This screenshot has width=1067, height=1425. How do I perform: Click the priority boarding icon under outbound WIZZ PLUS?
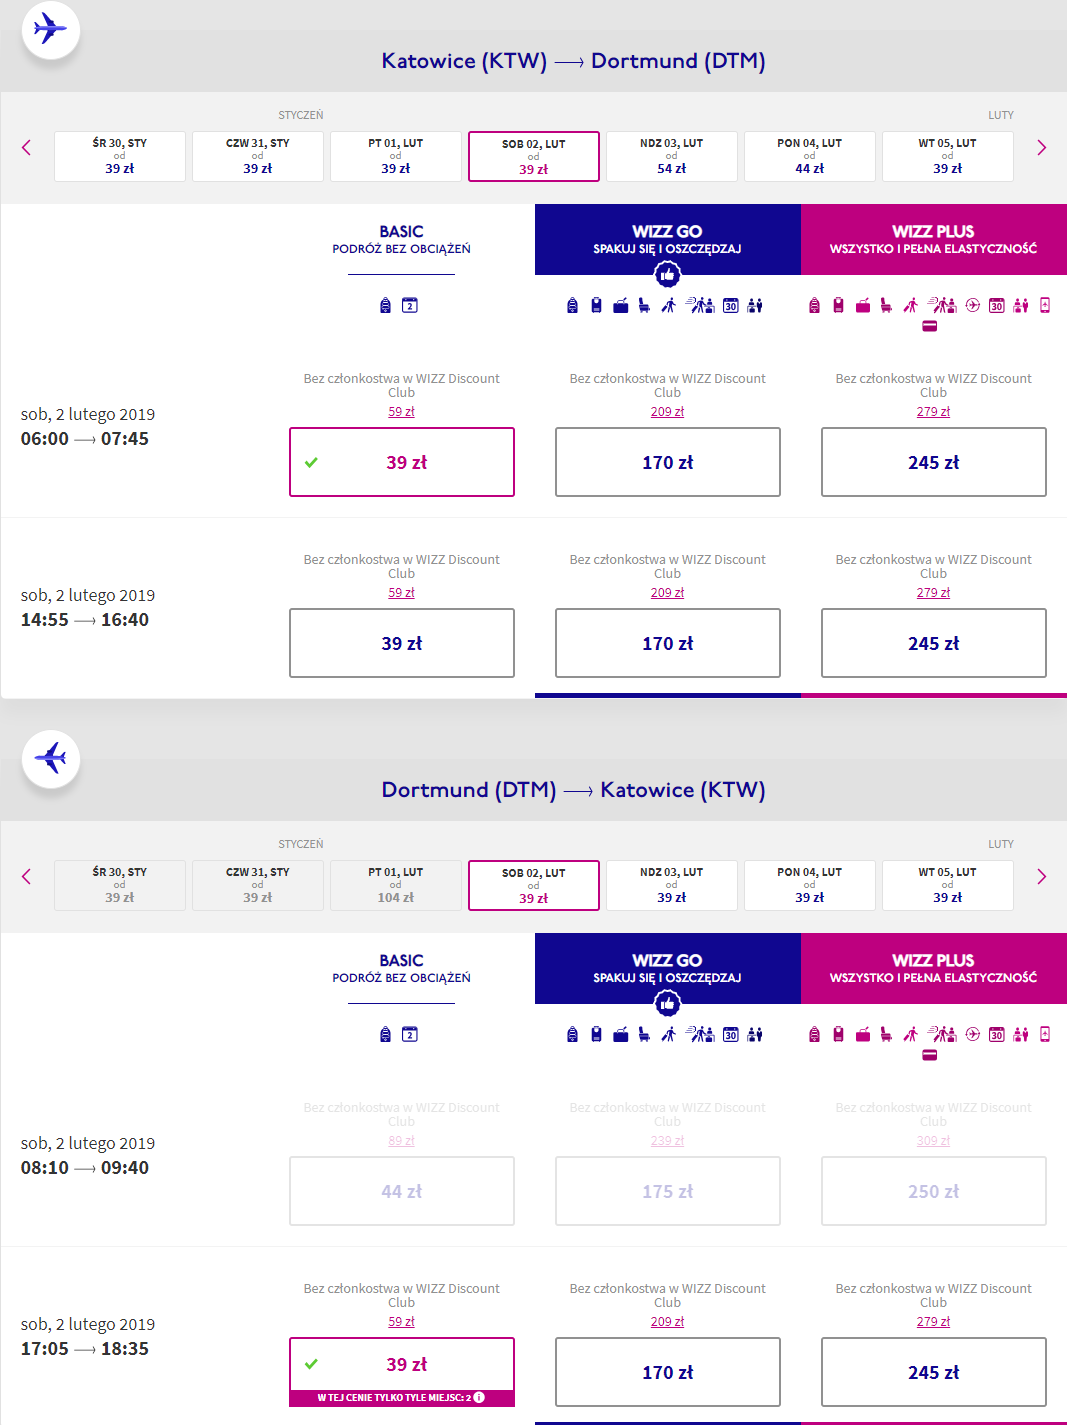[x=941, y=306]
